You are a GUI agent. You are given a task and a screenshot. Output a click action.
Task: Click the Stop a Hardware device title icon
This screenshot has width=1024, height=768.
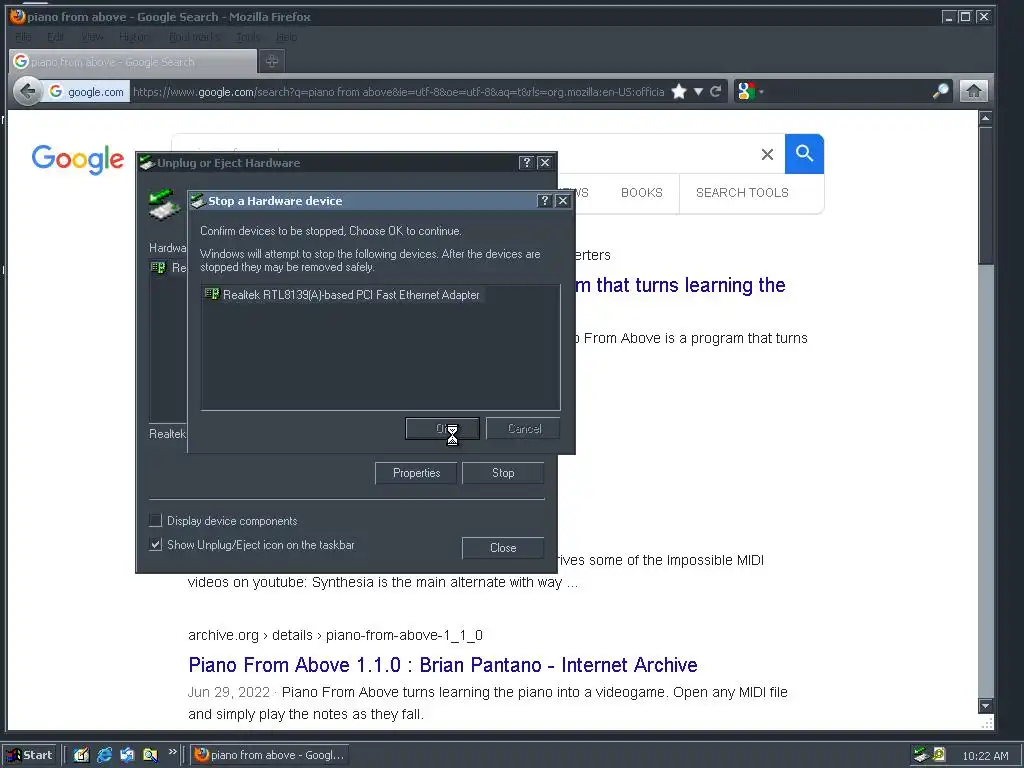[198, 201]
